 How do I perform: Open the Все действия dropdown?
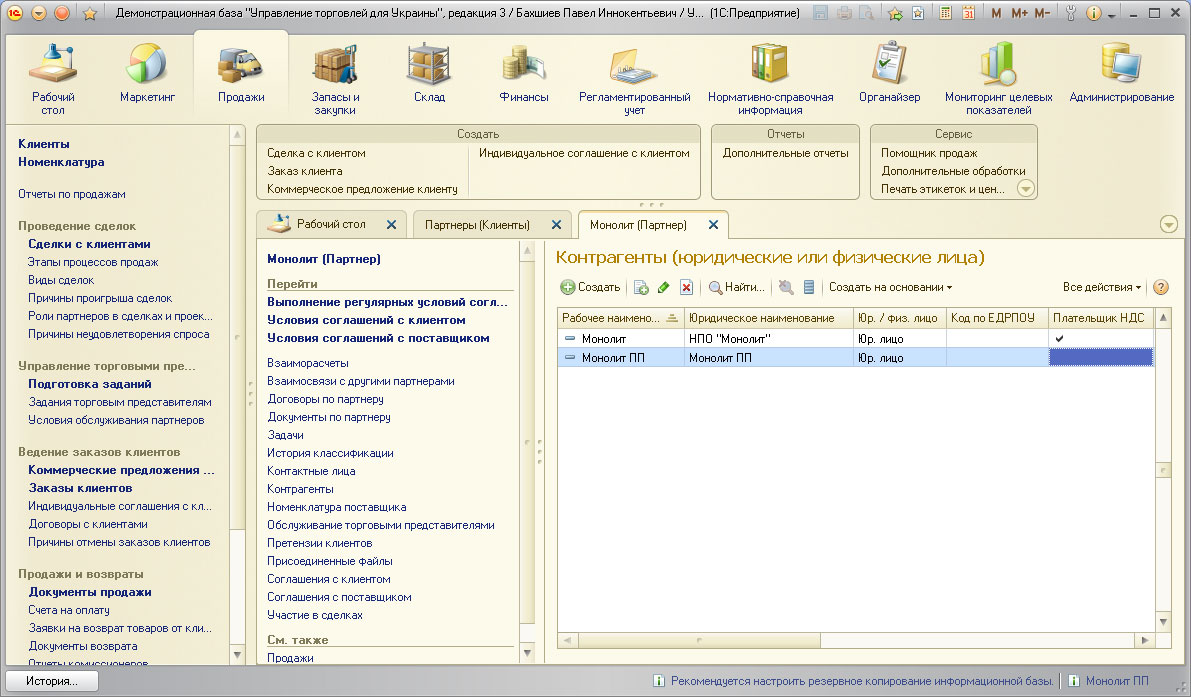coord(1101,287)
